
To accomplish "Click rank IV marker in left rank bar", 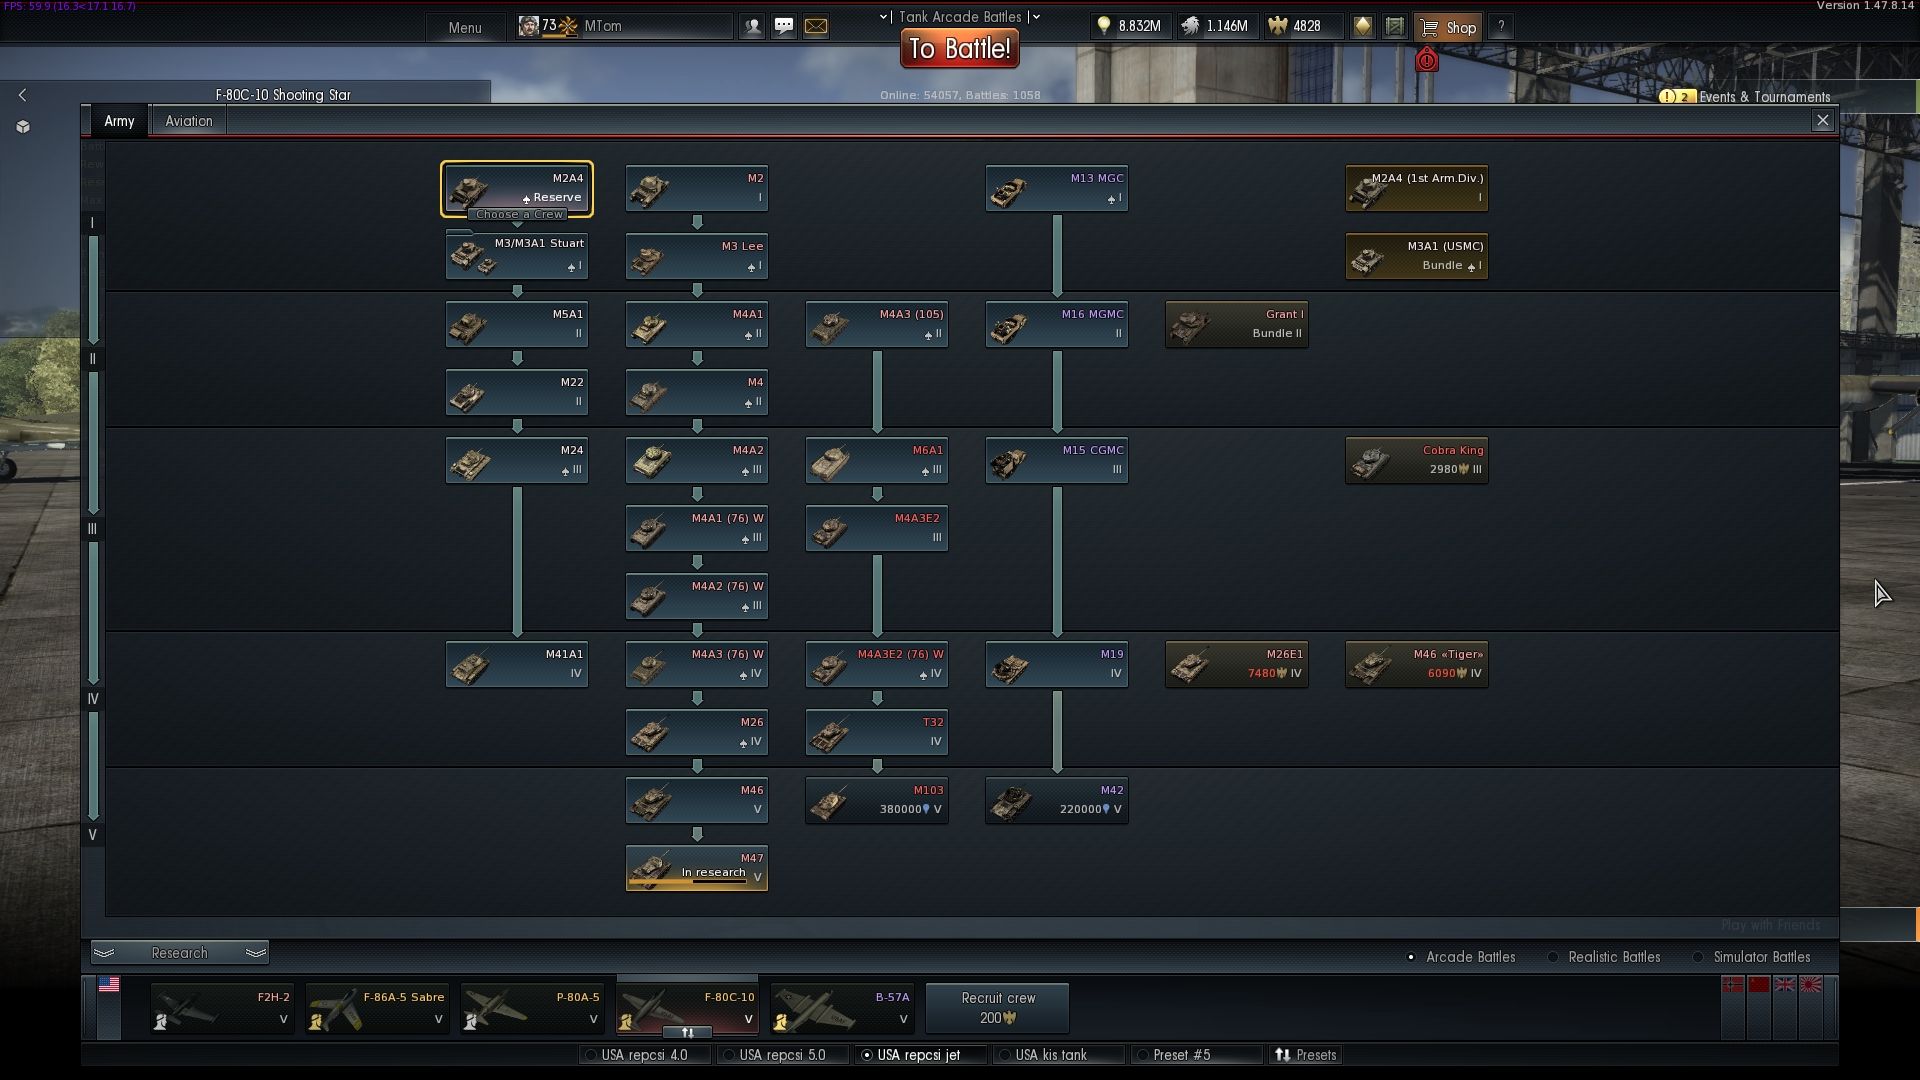I will [x=93, y=699].
